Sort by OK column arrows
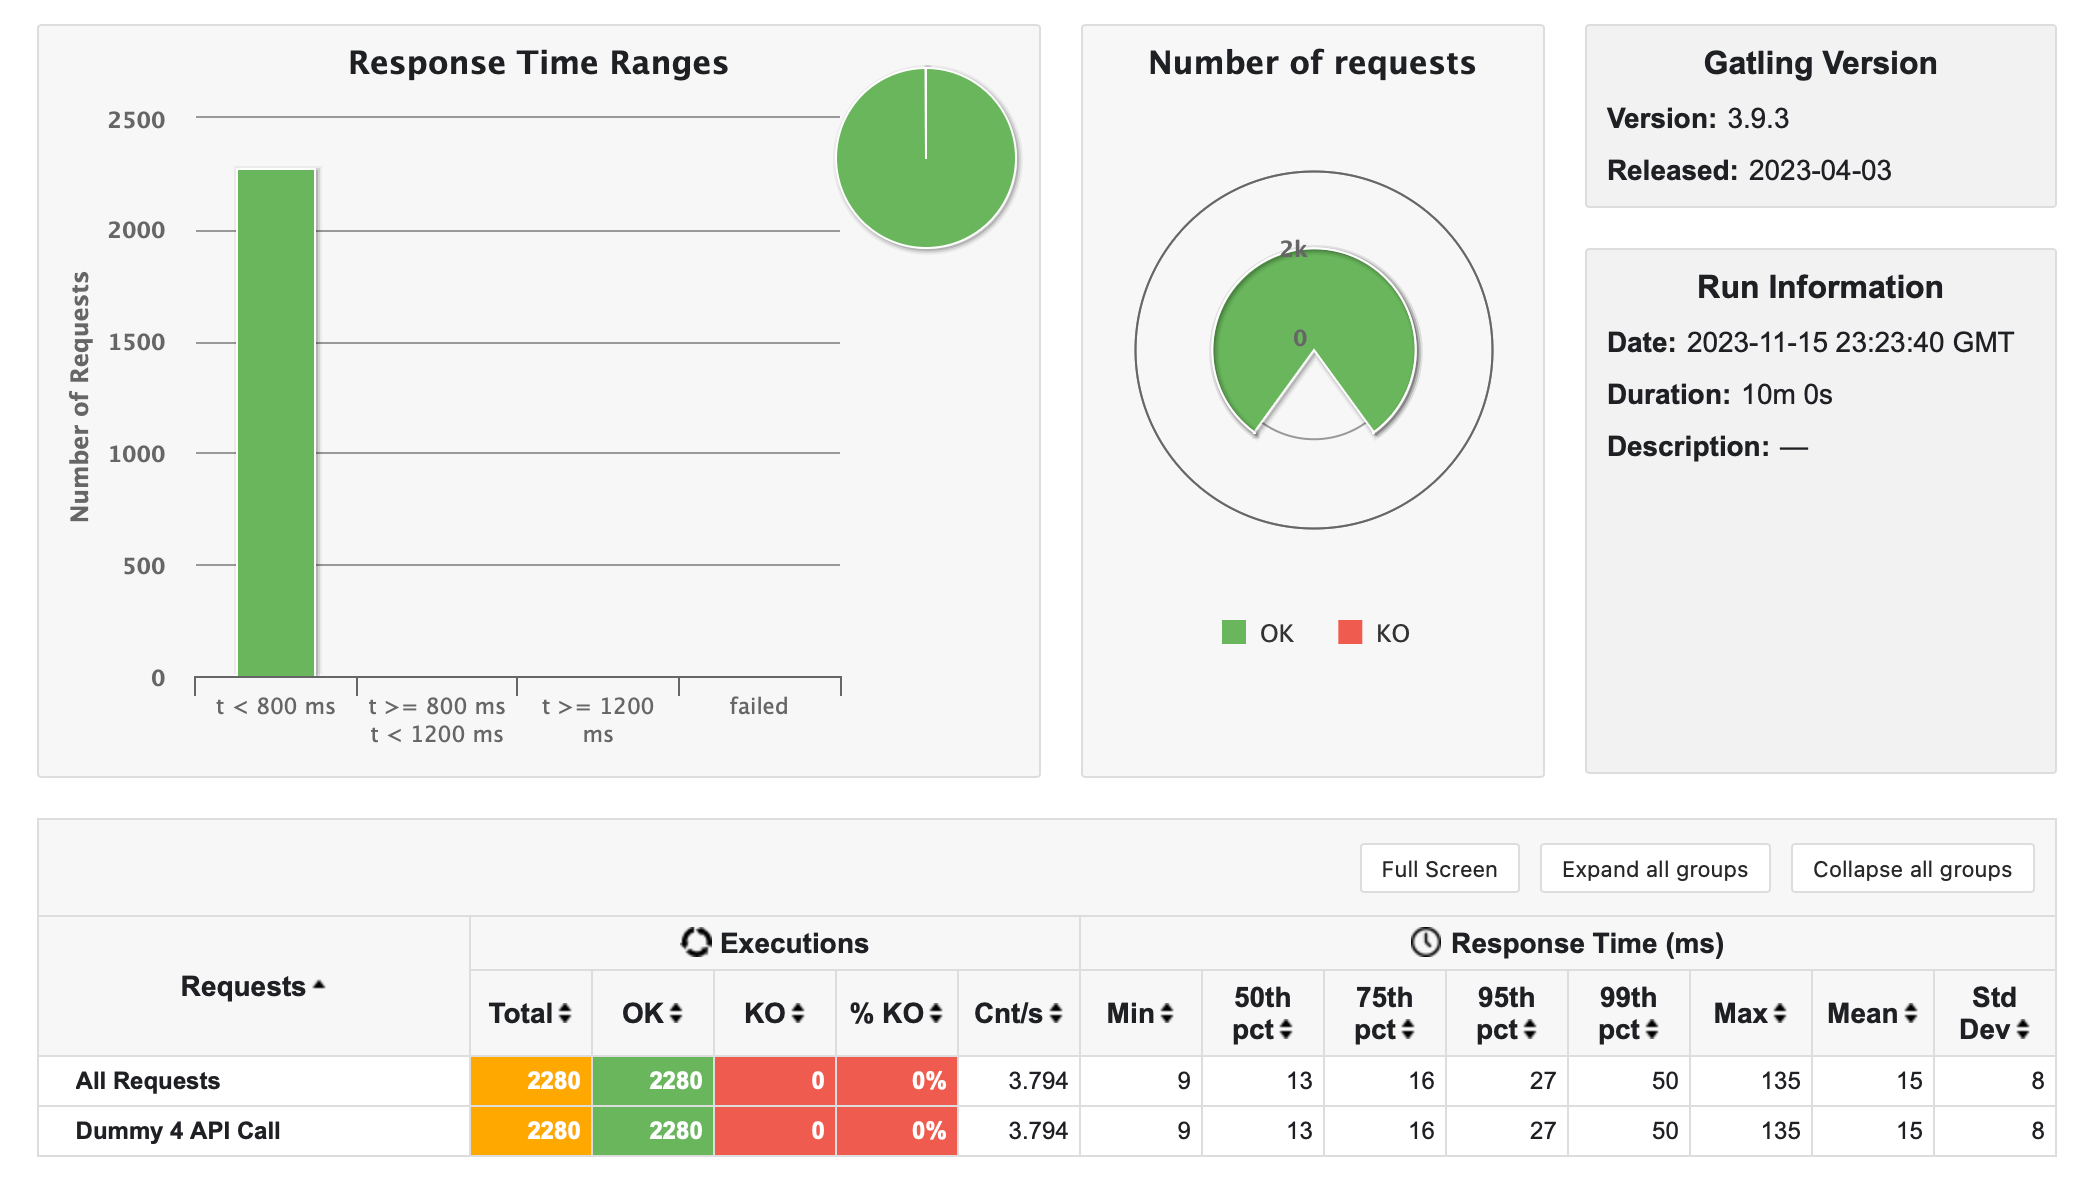2096x1178 pixels. pyautogui.click(x=676, y=1014)
